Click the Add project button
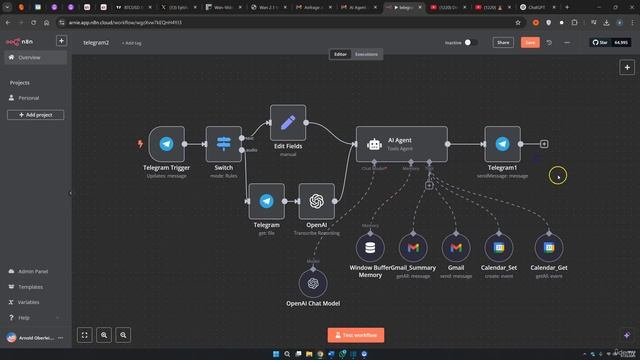 [x=36, y=115]
